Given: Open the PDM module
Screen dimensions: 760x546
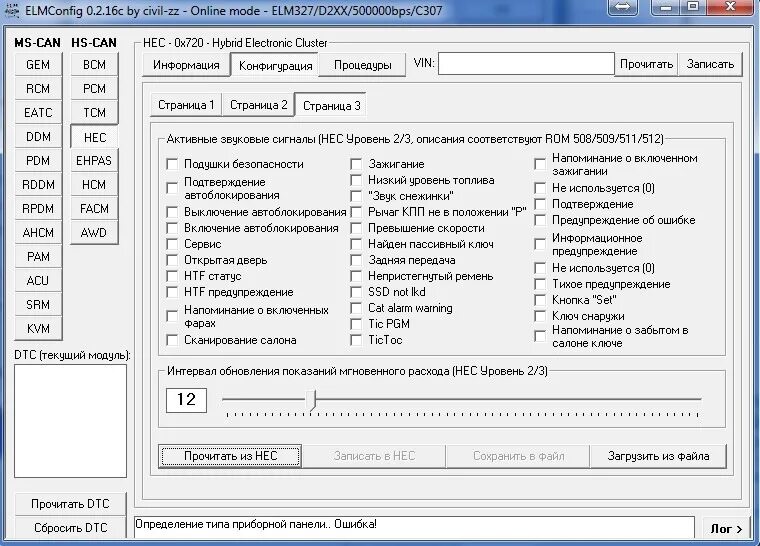Looking at the screenshot, I should tap(38, 161).
